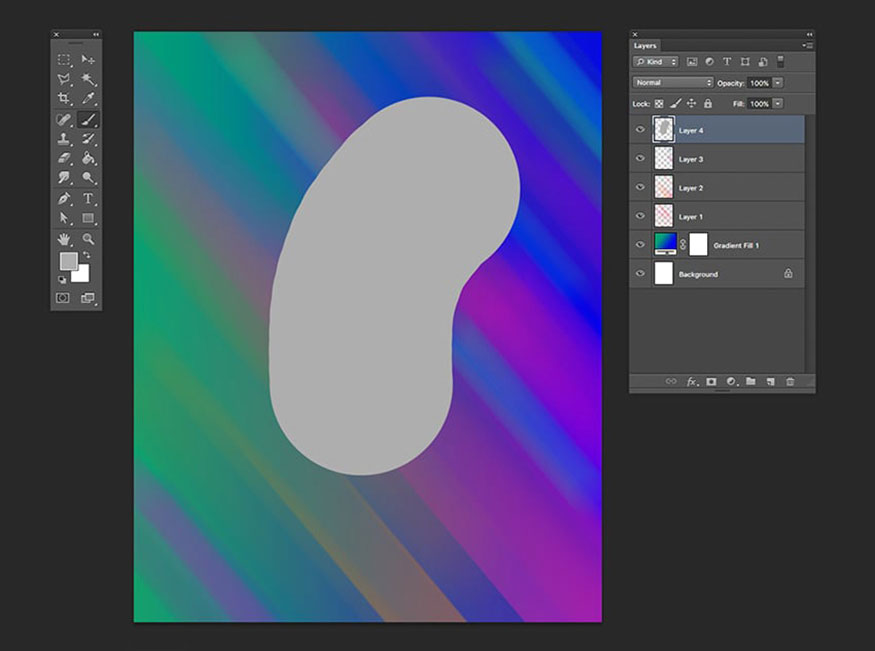Select the Smudge tool

click(x=64, y=177)
